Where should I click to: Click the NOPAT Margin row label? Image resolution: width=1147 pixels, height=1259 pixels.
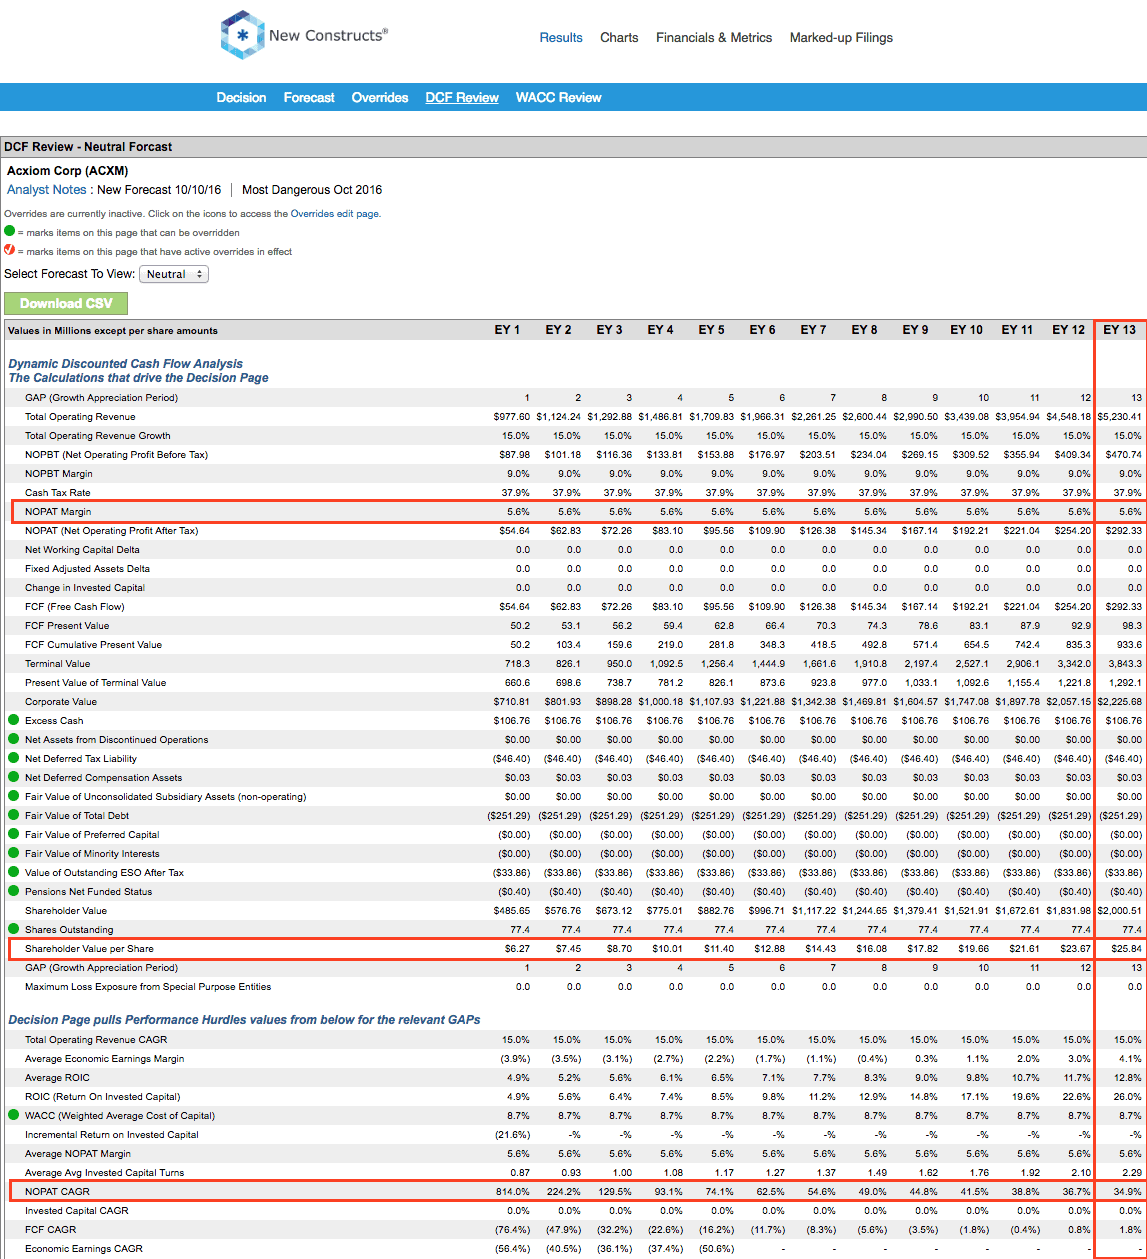click(x=58, y=512)
